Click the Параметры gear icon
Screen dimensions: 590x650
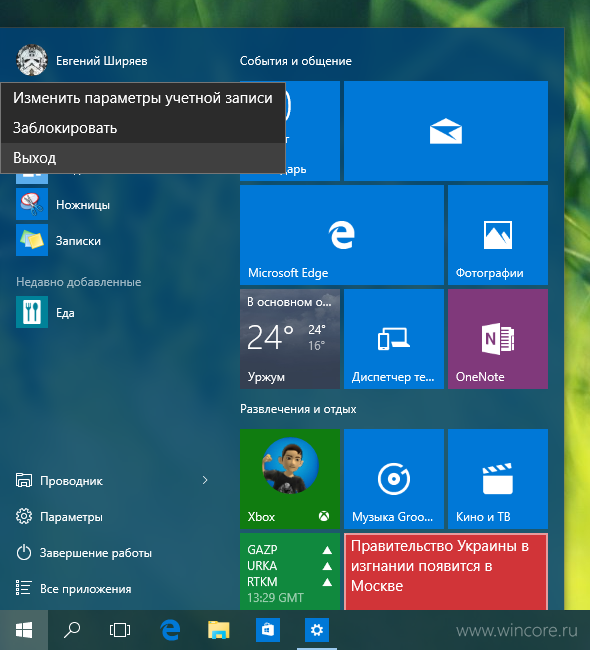(24, 517)
